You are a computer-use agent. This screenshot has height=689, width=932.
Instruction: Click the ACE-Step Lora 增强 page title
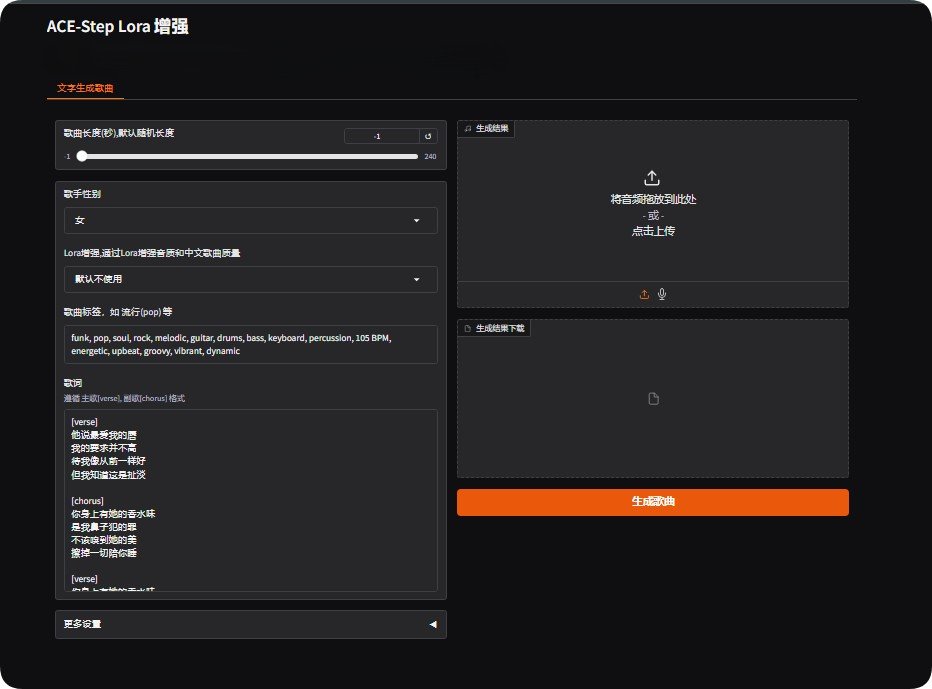(x=117, y=27)
